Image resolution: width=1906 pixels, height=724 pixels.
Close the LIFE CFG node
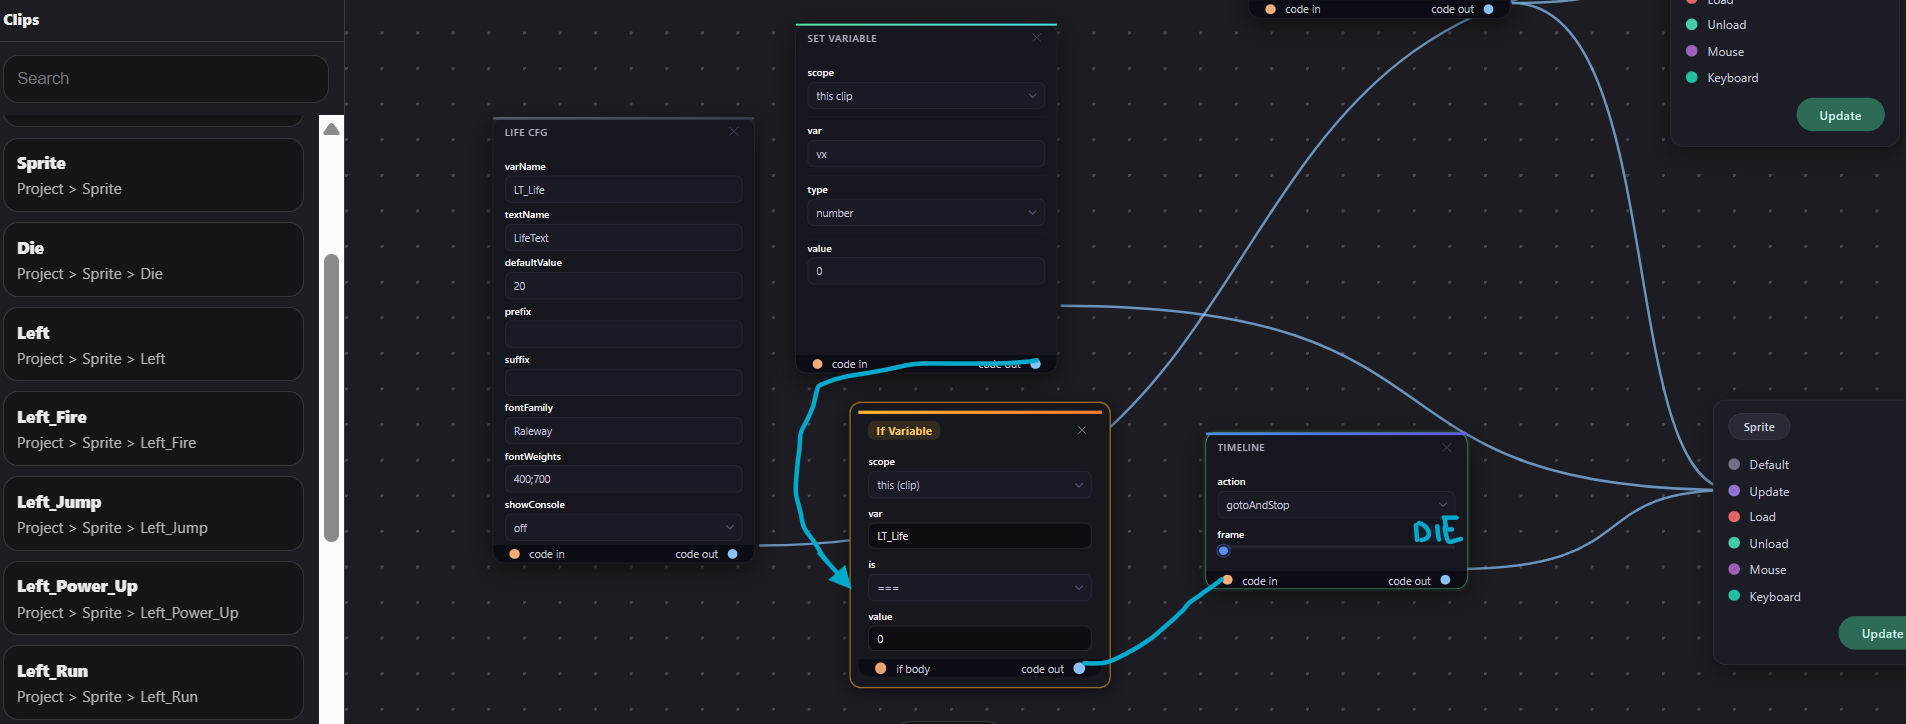(733, 132)
